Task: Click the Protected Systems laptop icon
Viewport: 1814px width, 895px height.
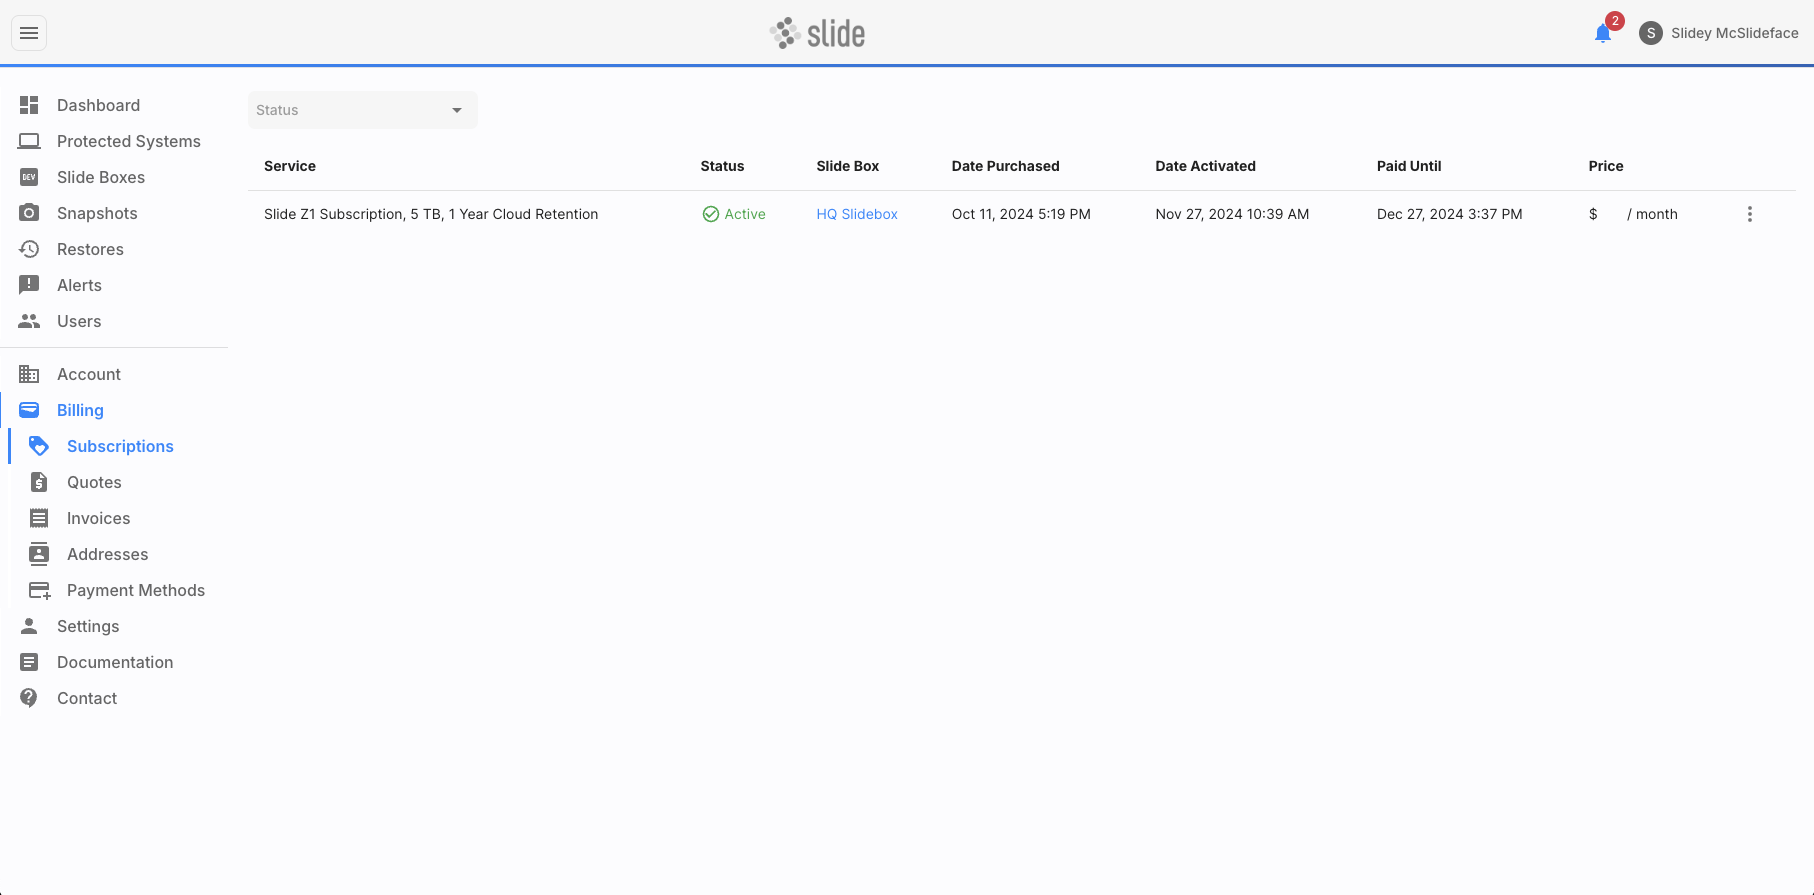Action: pyautogui.click(x=29, y=141)
